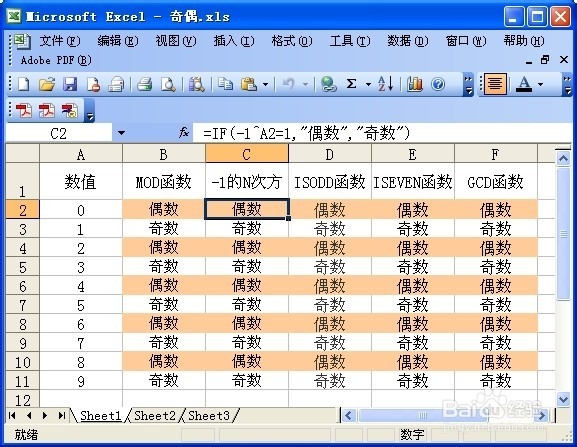Click previous-sheet tab navigation arrow
The height and width of the screenshot is (447, 577).
pos(29,416)
